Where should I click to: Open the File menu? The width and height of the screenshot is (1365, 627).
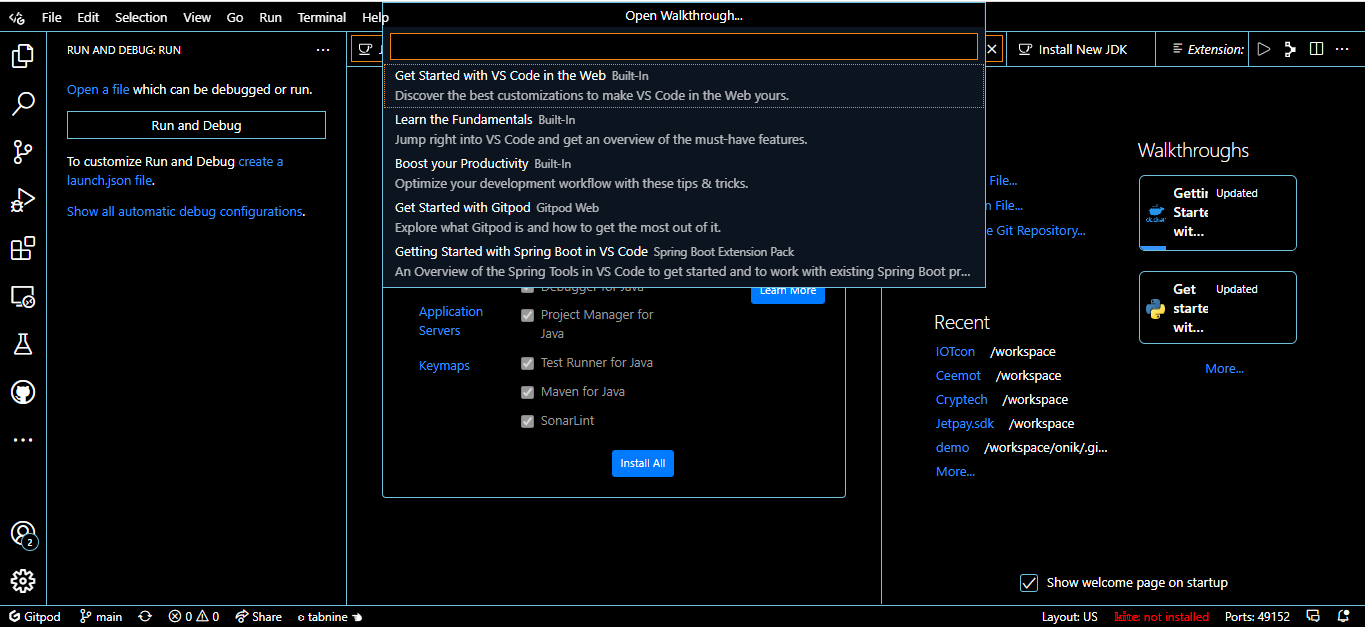(x=52, y=17)
